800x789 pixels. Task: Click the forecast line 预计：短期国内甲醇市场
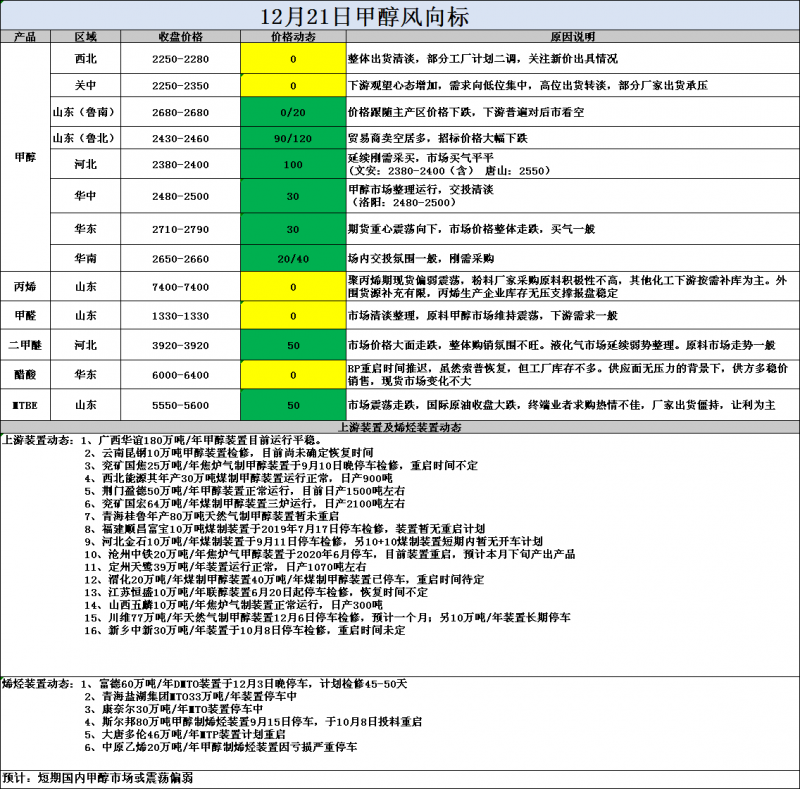click(97, 778)
